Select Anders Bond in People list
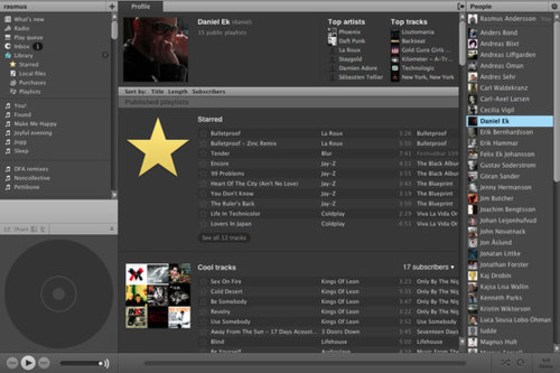The image size is (560, 373). pos(498,33)
